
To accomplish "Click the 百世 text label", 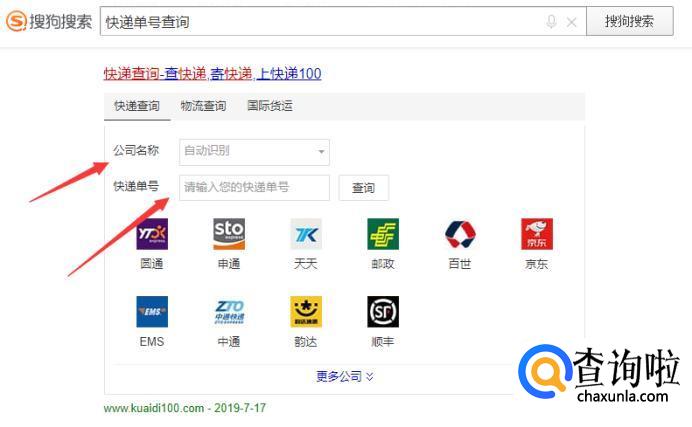I will point(460,264).
